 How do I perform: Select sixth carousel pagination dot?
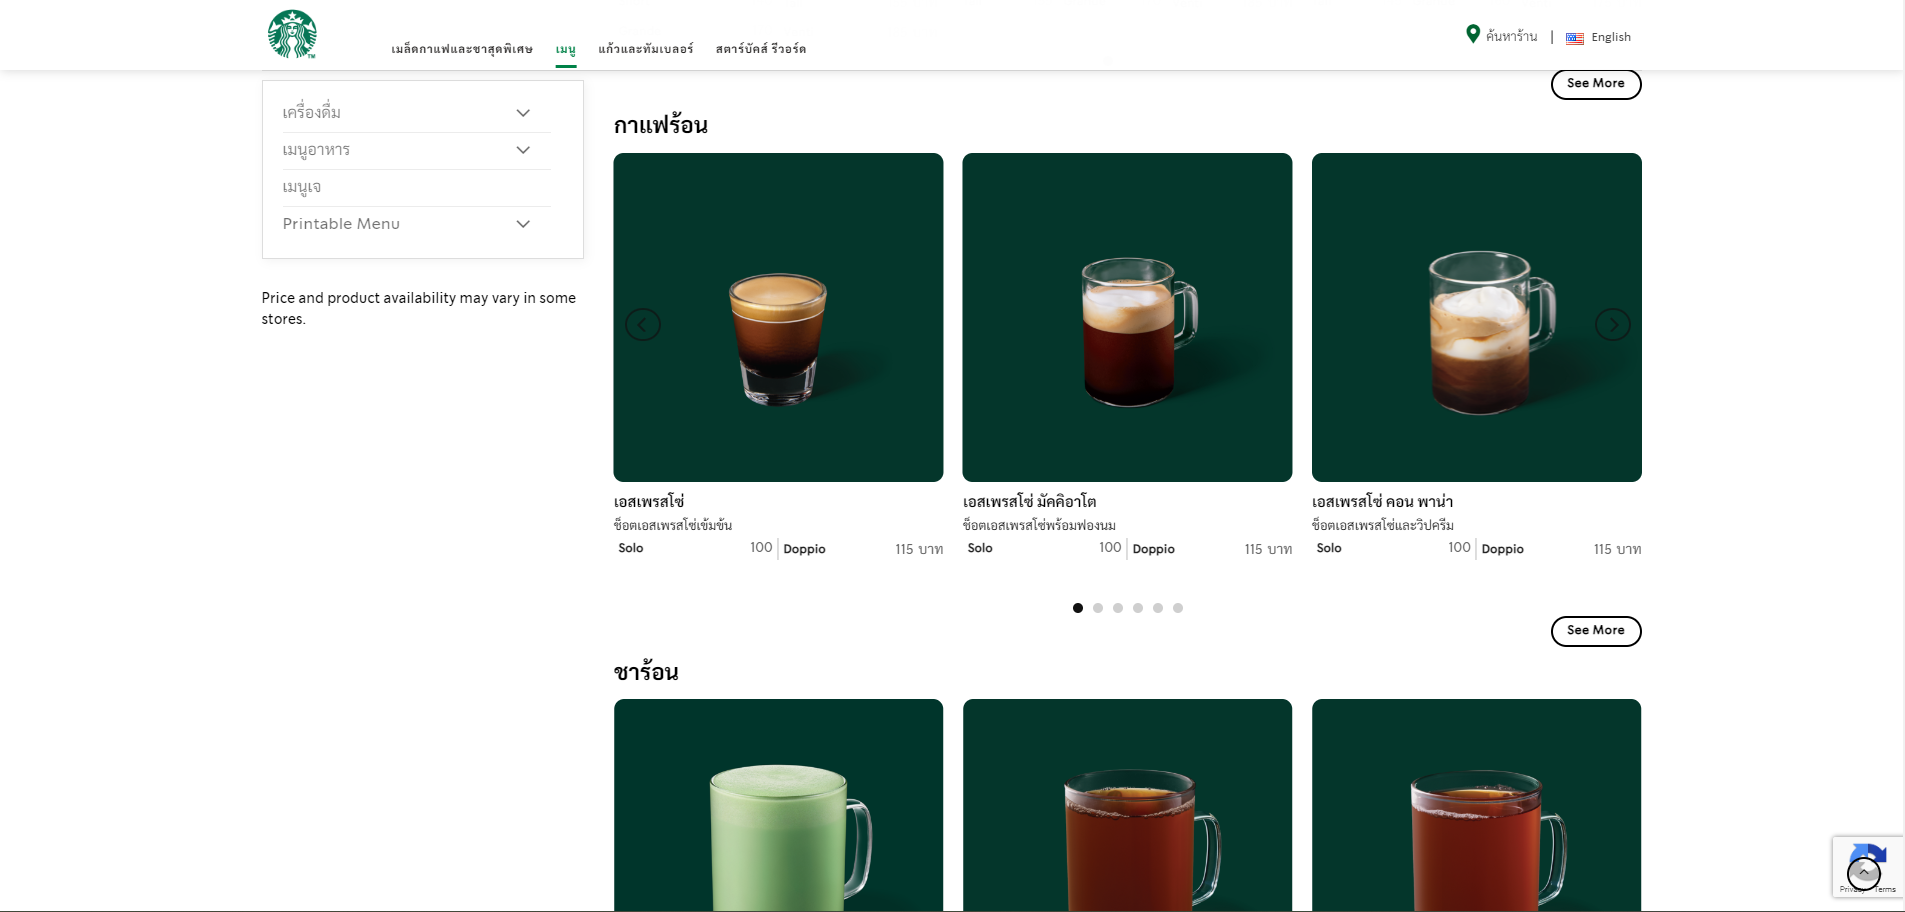click(1178, 608)
